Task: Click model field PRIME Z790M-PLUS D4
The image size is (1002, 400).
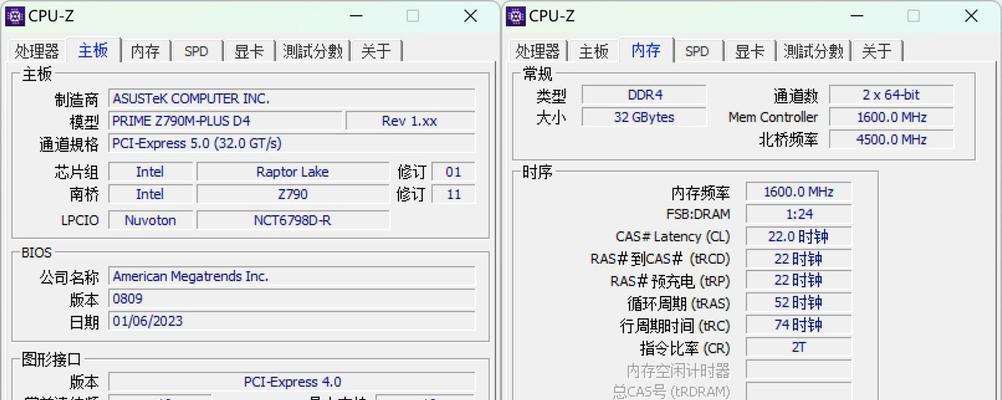Action: tap(225, 121)
